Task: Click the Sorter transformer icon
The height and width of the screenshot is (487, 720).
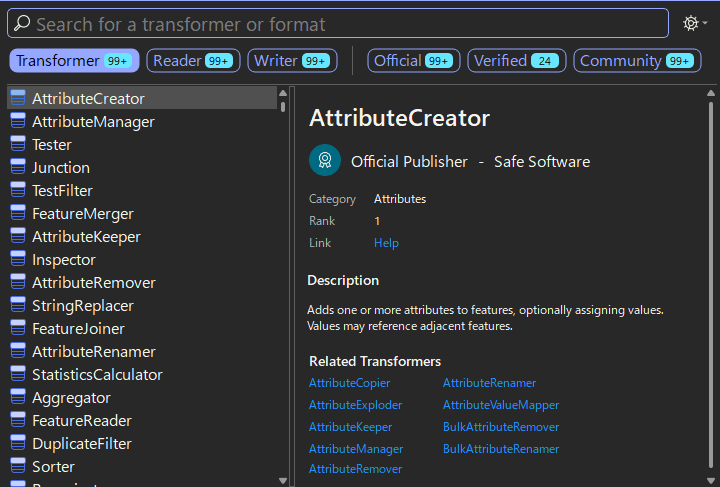Action: 18,465
